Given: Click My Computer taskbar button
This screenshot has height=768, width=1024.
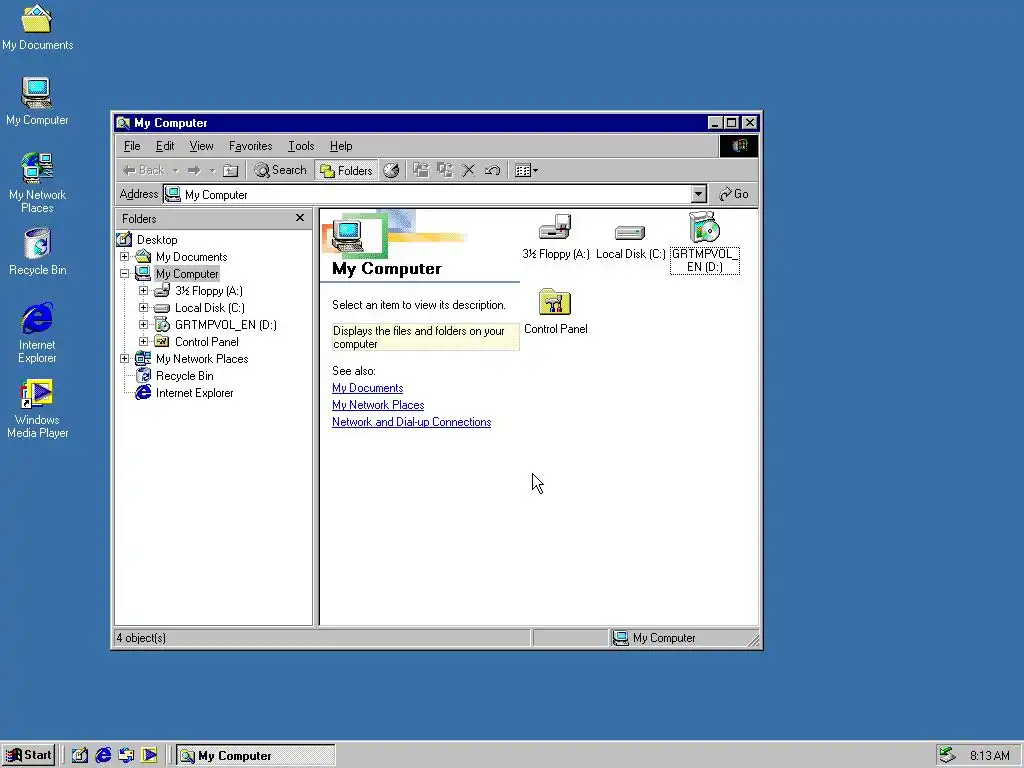Looking at the screenshot, I should [x=255, y=756].
